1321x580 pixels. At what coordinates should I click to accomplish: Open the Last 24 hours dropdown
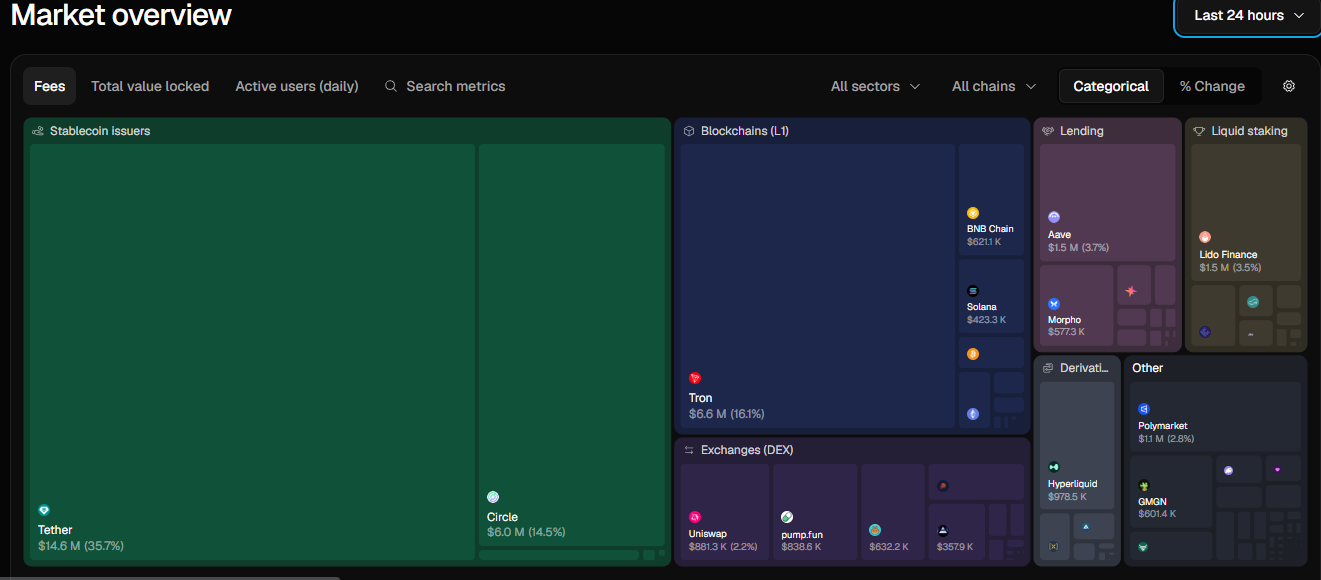tap(1249, 15)
